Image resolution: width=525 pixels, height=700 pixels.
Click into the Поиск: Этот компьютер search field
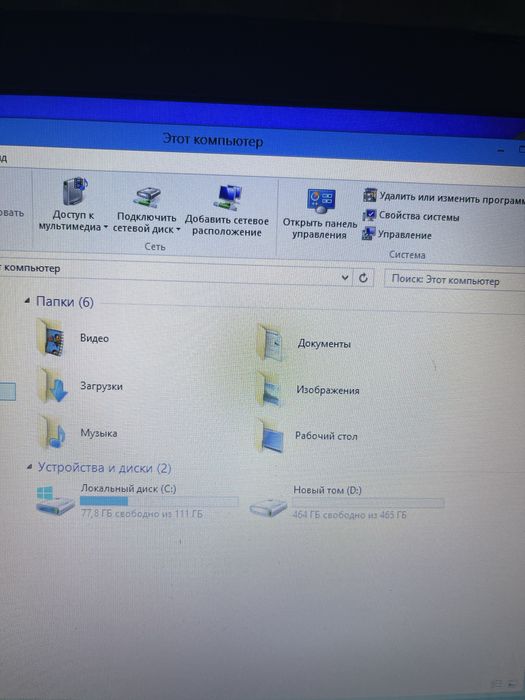[x=454, y=281]
